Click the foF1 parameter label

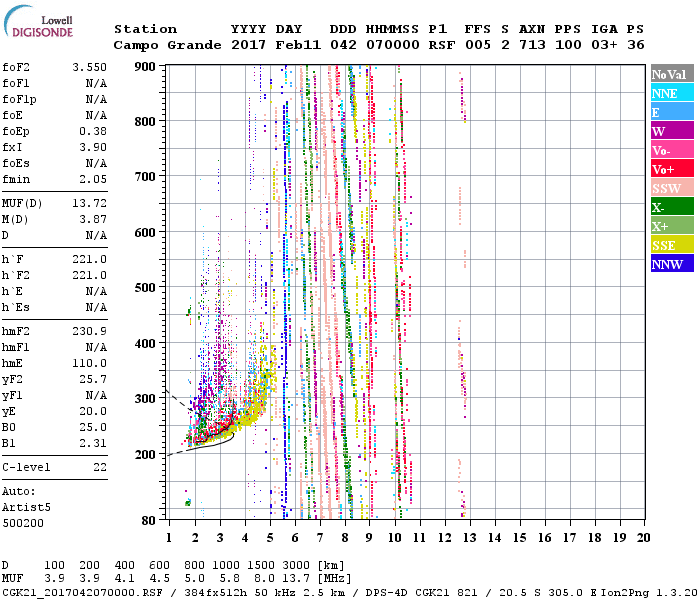coord(16,83)
